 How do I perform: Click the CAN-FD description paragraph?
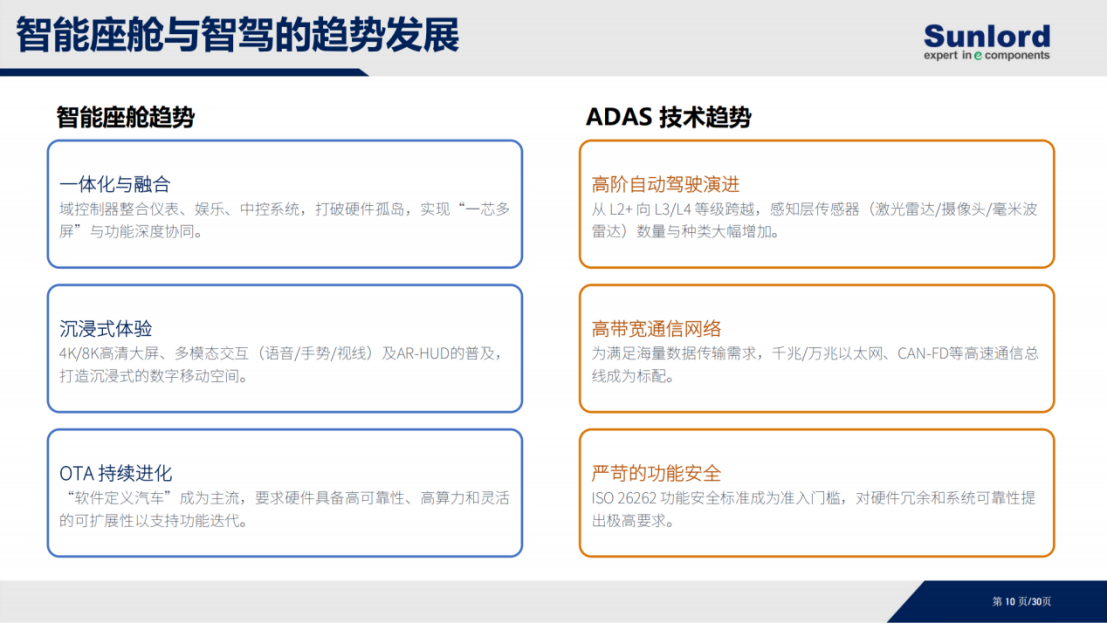815,364
